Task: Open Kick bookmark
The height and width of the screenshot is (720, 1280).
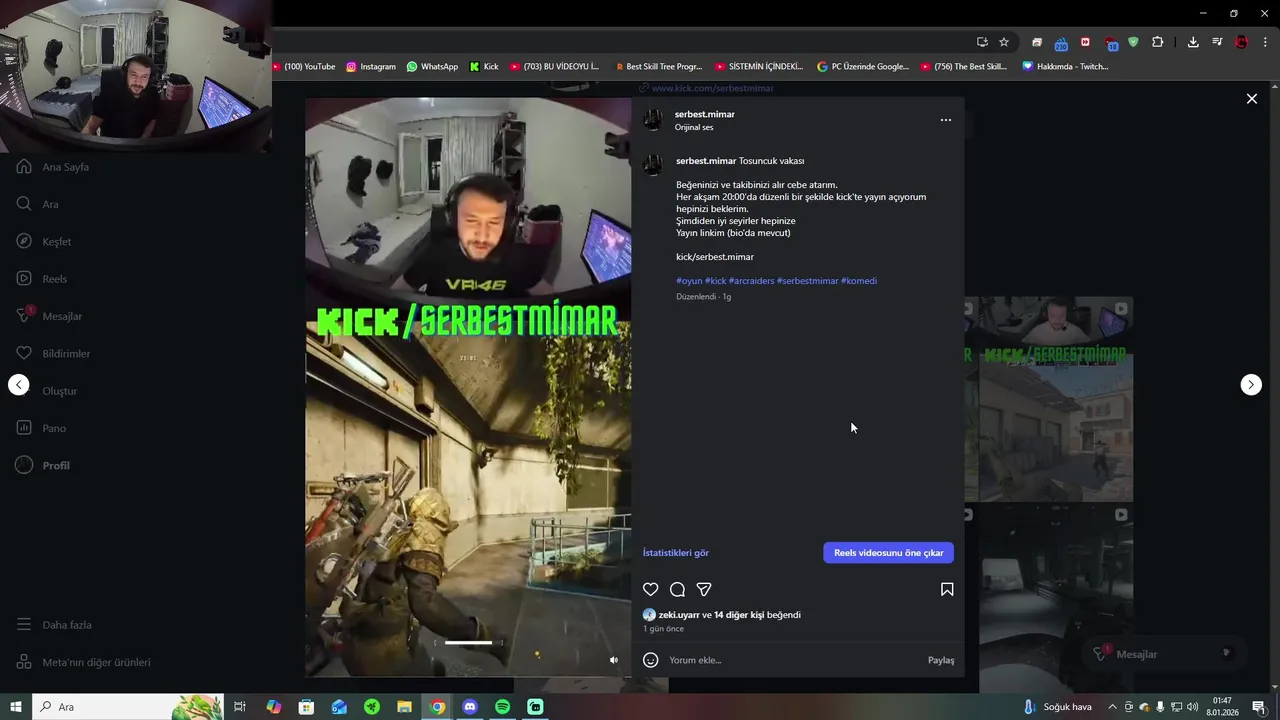Action: (484, 67)
